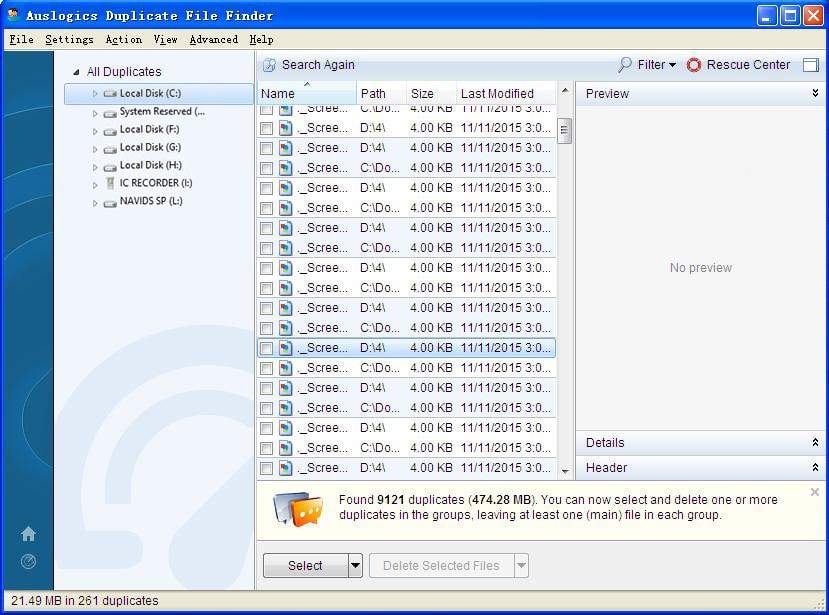
Task: Select the All Duplicates root label
Action: point(124,71)
